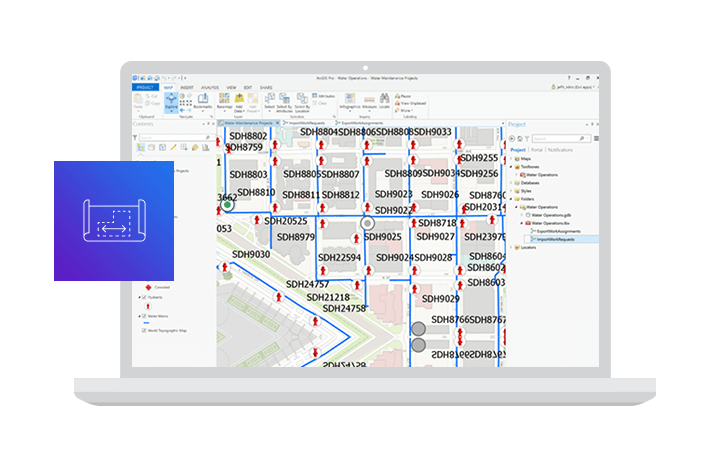Screen dimensions: 720x460
Task: Collapse the Toolboxes node
Action: (511, 167)
